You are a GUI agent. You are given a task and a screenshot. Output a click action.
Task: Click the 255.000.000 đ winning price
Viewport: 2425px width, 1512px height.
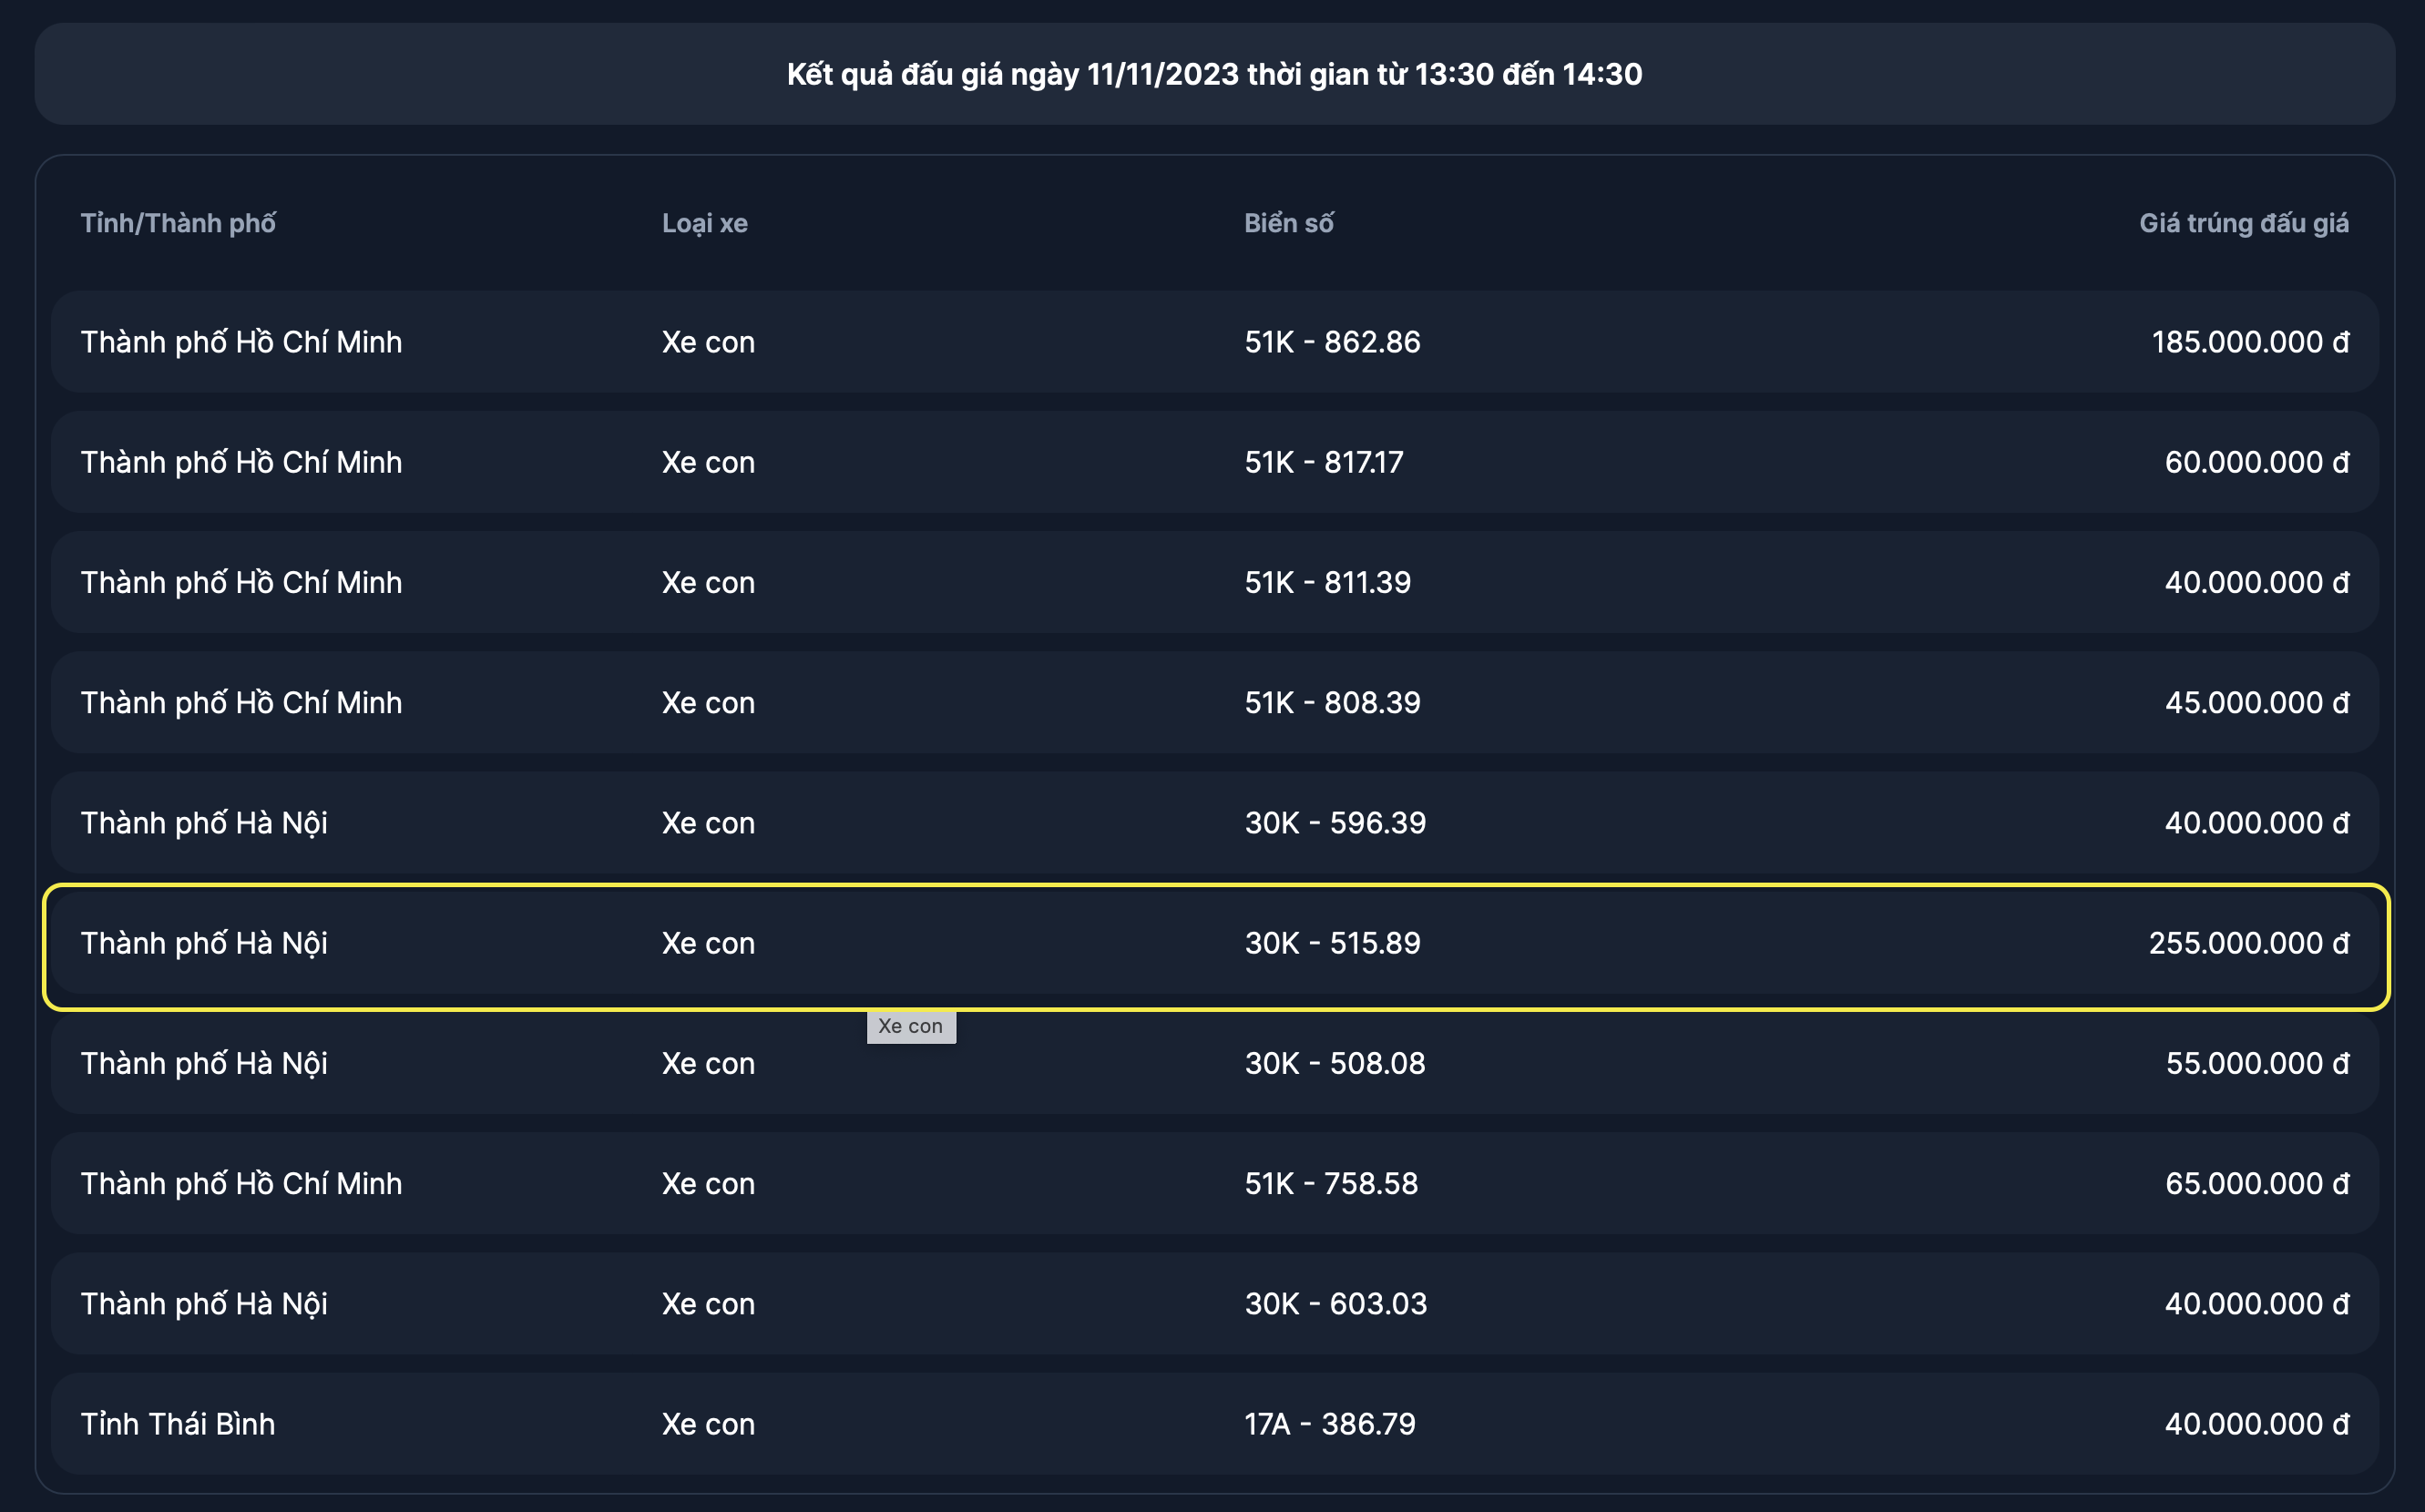pyautogui.click(x=2248, y=943)
